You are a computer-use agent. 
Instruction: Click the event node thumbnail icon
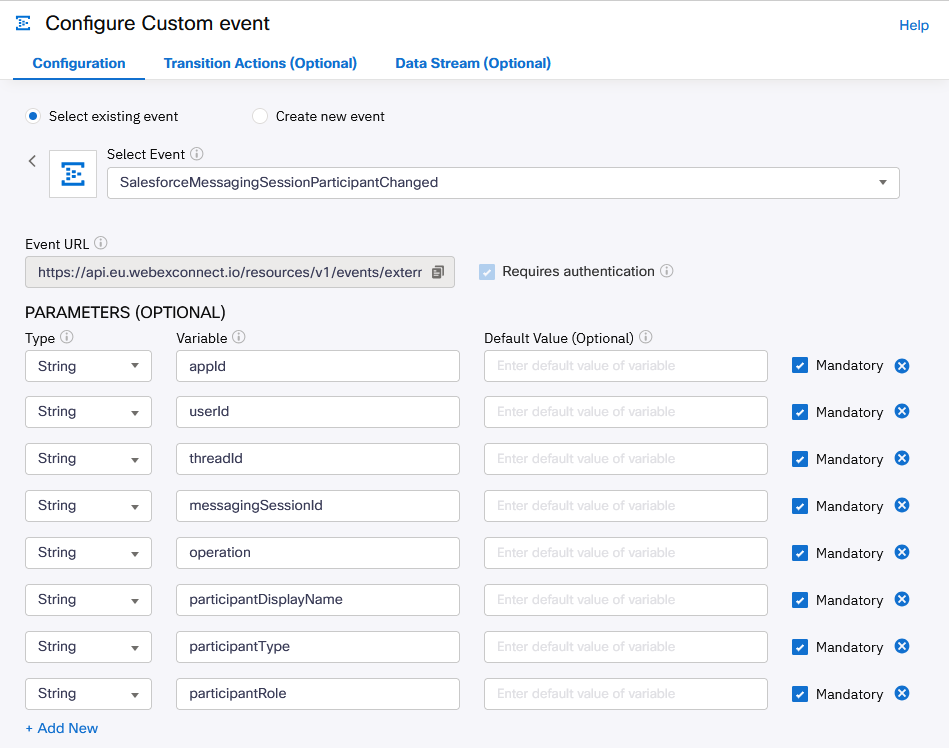[x=70, y=175]
